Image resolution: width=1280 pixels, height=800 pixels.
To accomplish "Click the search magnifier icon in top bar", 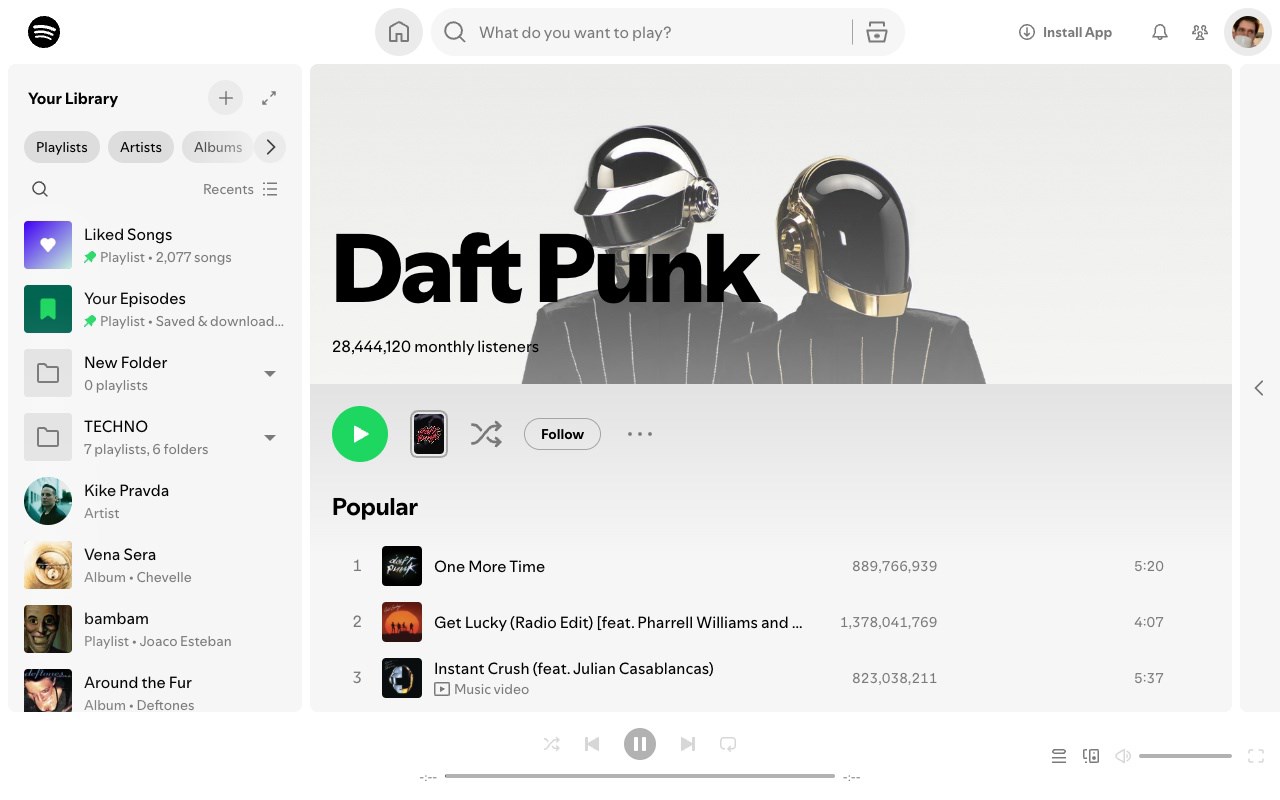I will click(x=455, y=32).
